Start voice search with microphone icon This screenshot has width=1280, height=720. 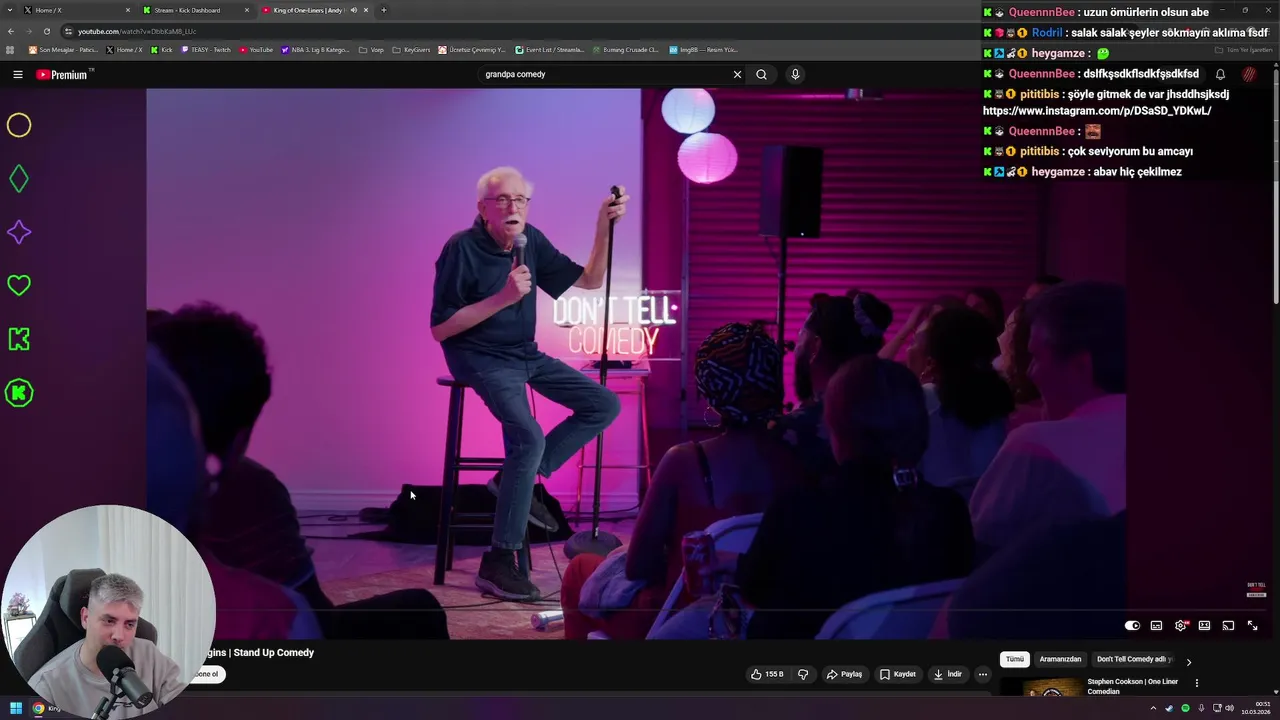[x=795, y=74]
